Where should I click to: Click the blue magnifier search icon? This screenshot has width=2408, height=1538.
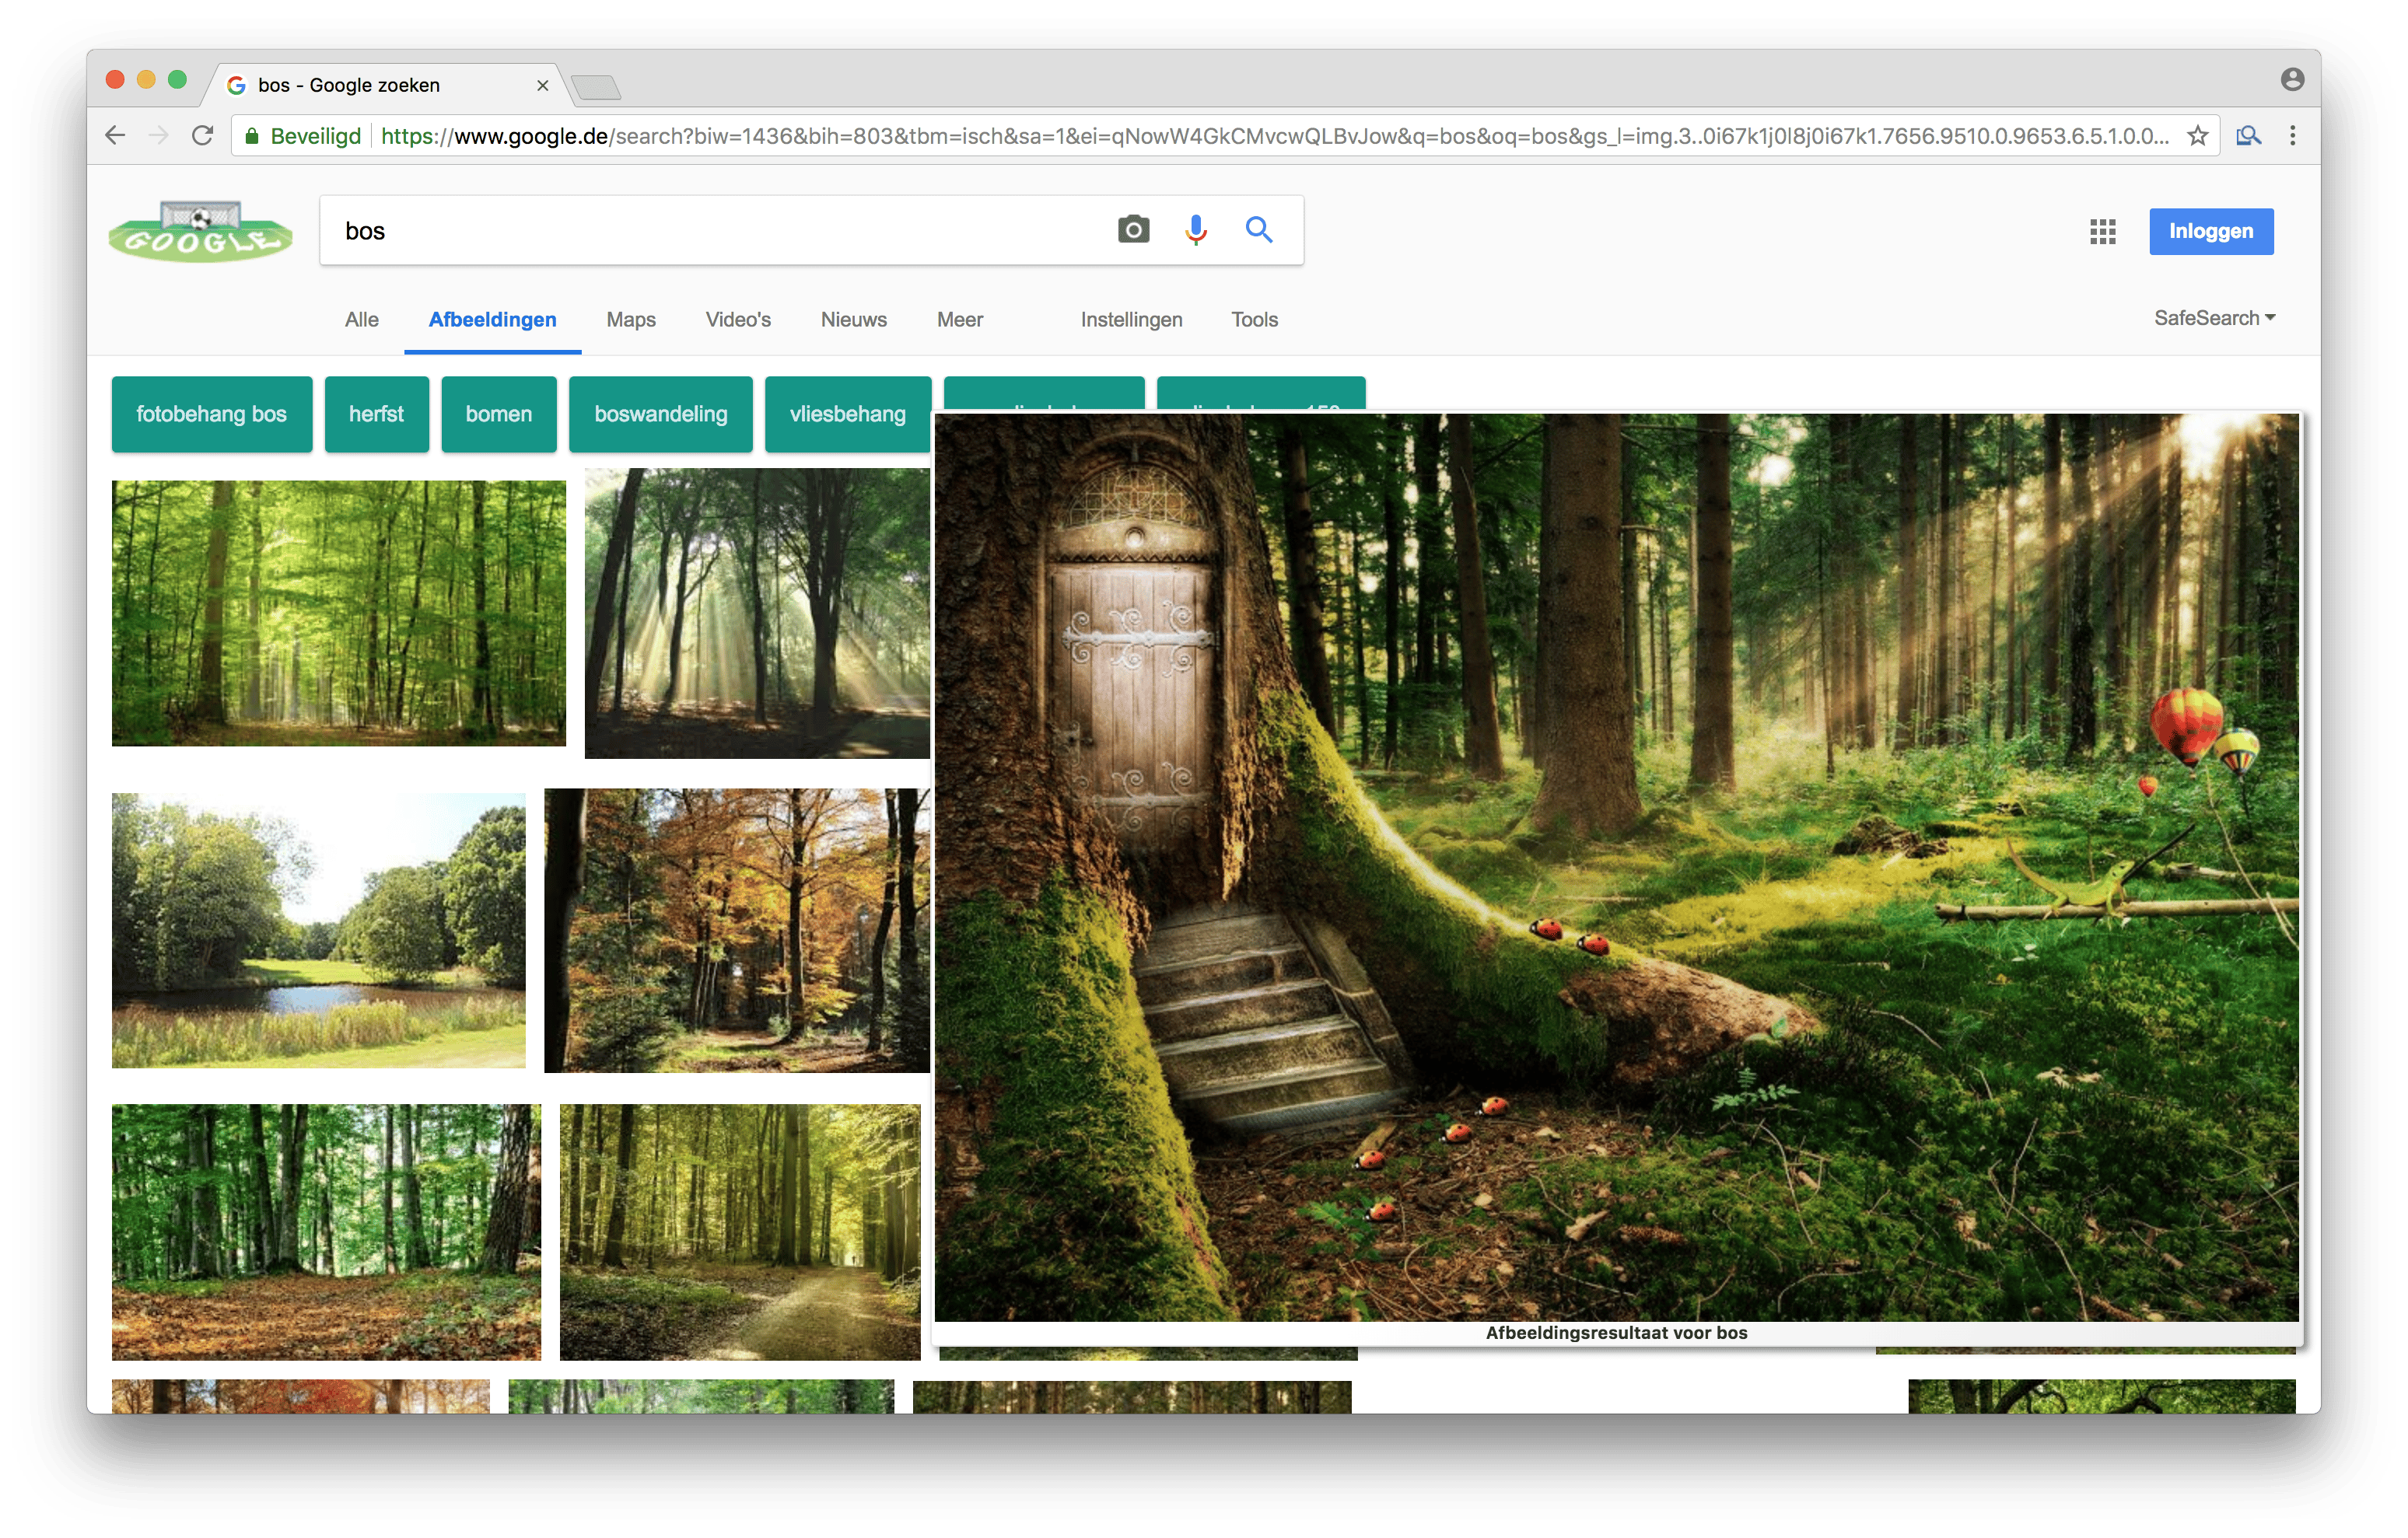point(1258,230)
